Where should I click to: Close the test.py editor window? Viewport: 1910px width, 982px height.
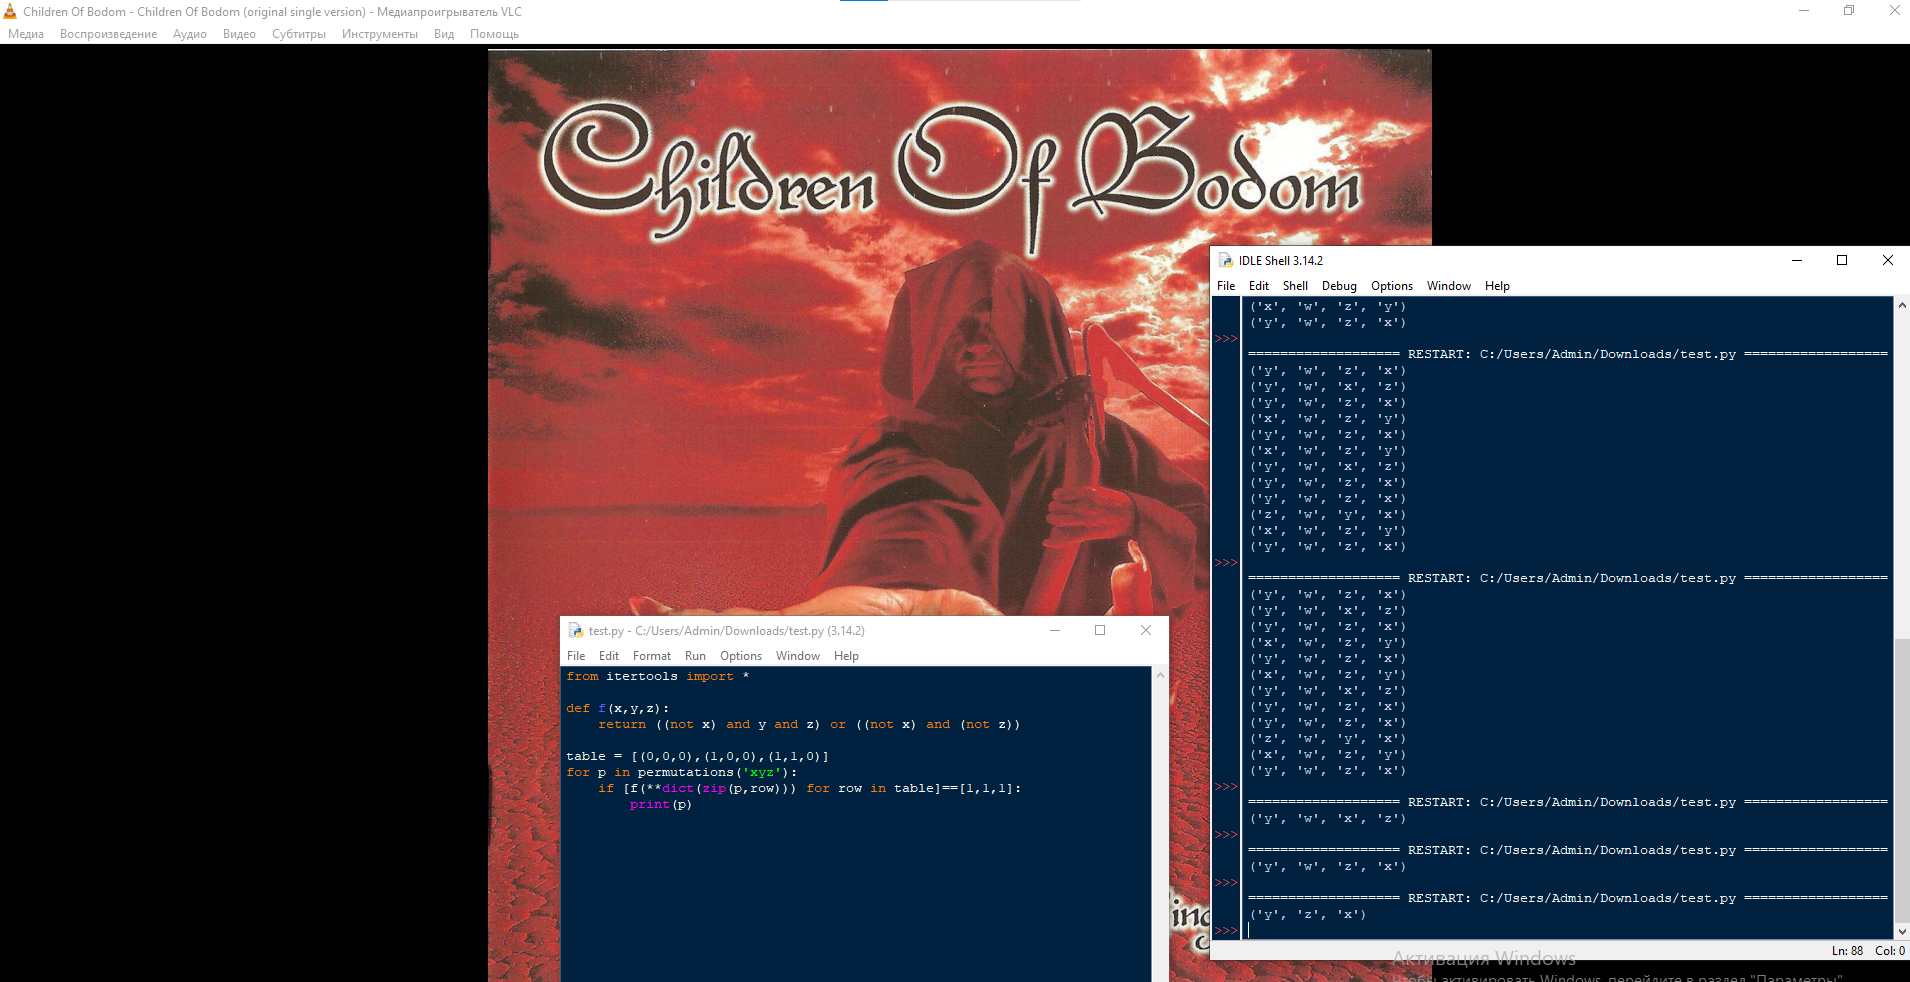click(x=1146, y=630)
